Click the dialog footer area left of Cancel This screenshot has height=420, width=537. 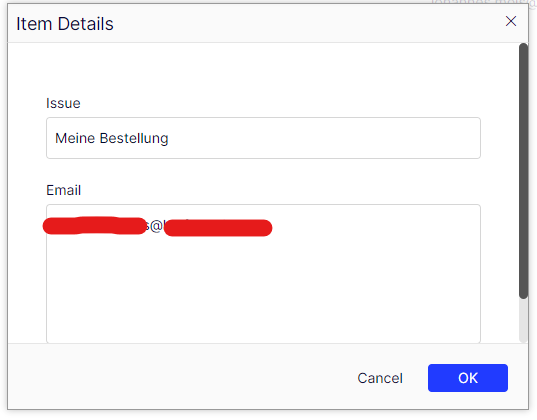tap(178, 377)
